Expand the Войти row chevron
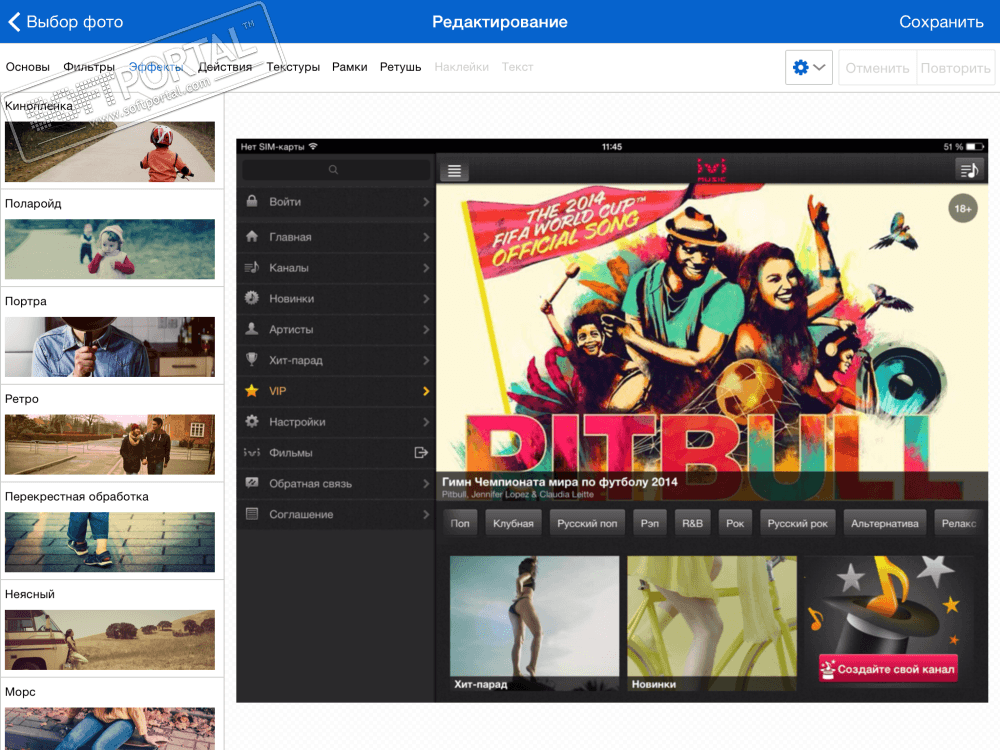This screenshot has height=750, width=1000. [x=426, y=202]
